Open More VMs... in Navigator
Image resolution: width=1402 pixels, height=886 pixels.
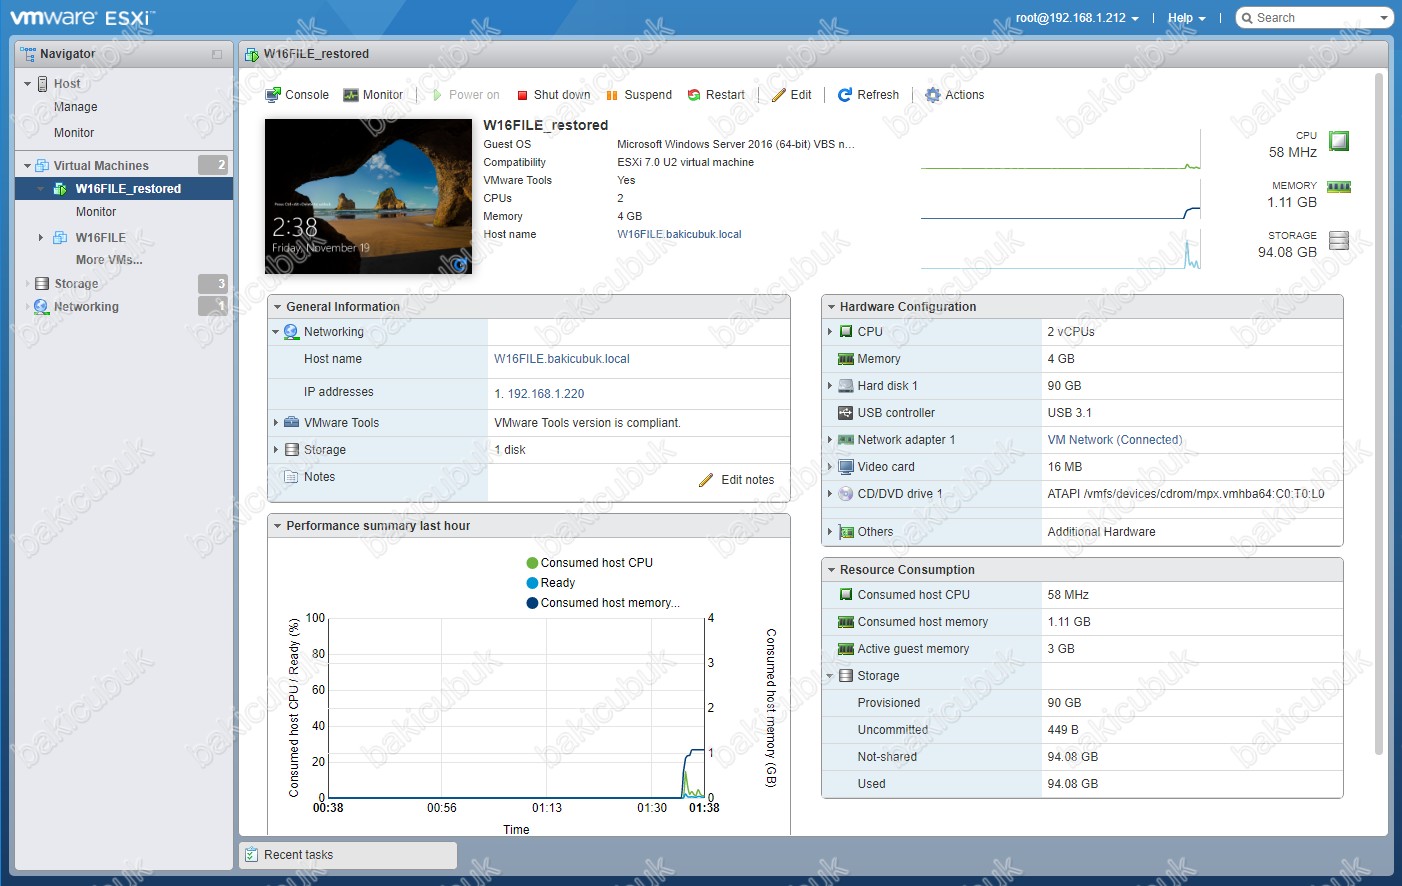pos(109,260)
